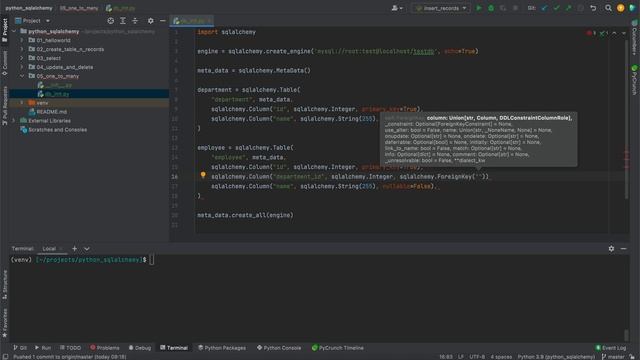Run the insert_records configuration with the green Run icon

tap(479, 8)
